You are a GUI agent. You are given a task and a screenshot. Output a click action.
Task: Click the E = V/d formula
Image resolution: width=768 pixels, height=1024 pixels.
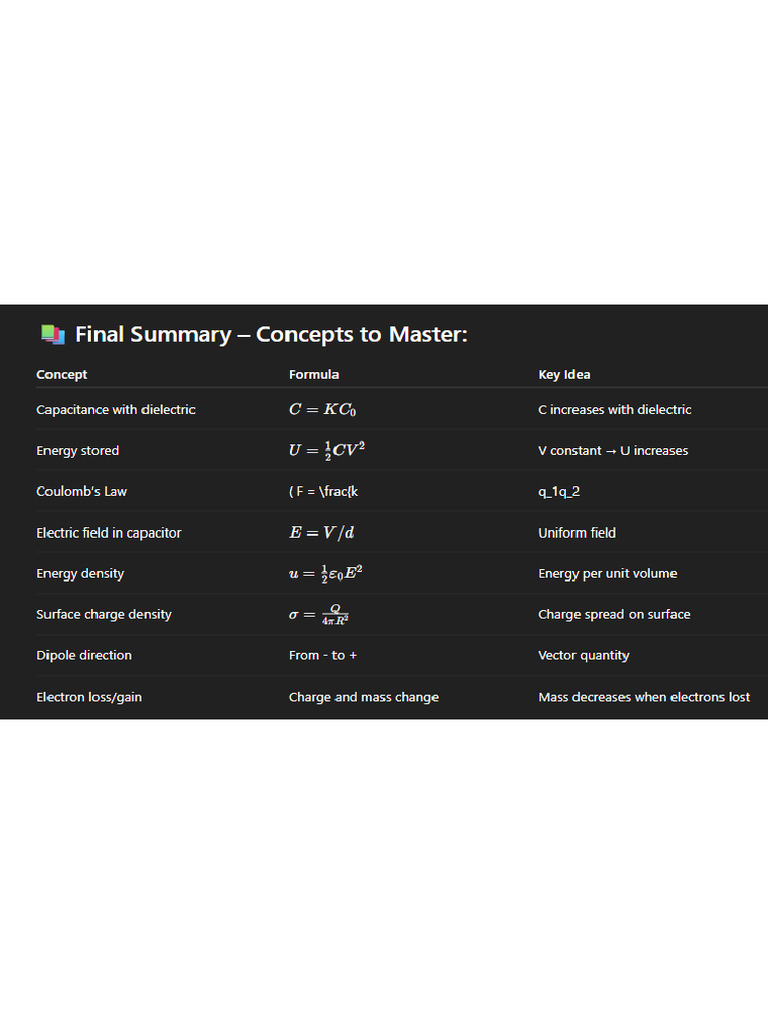pos(322,533)
